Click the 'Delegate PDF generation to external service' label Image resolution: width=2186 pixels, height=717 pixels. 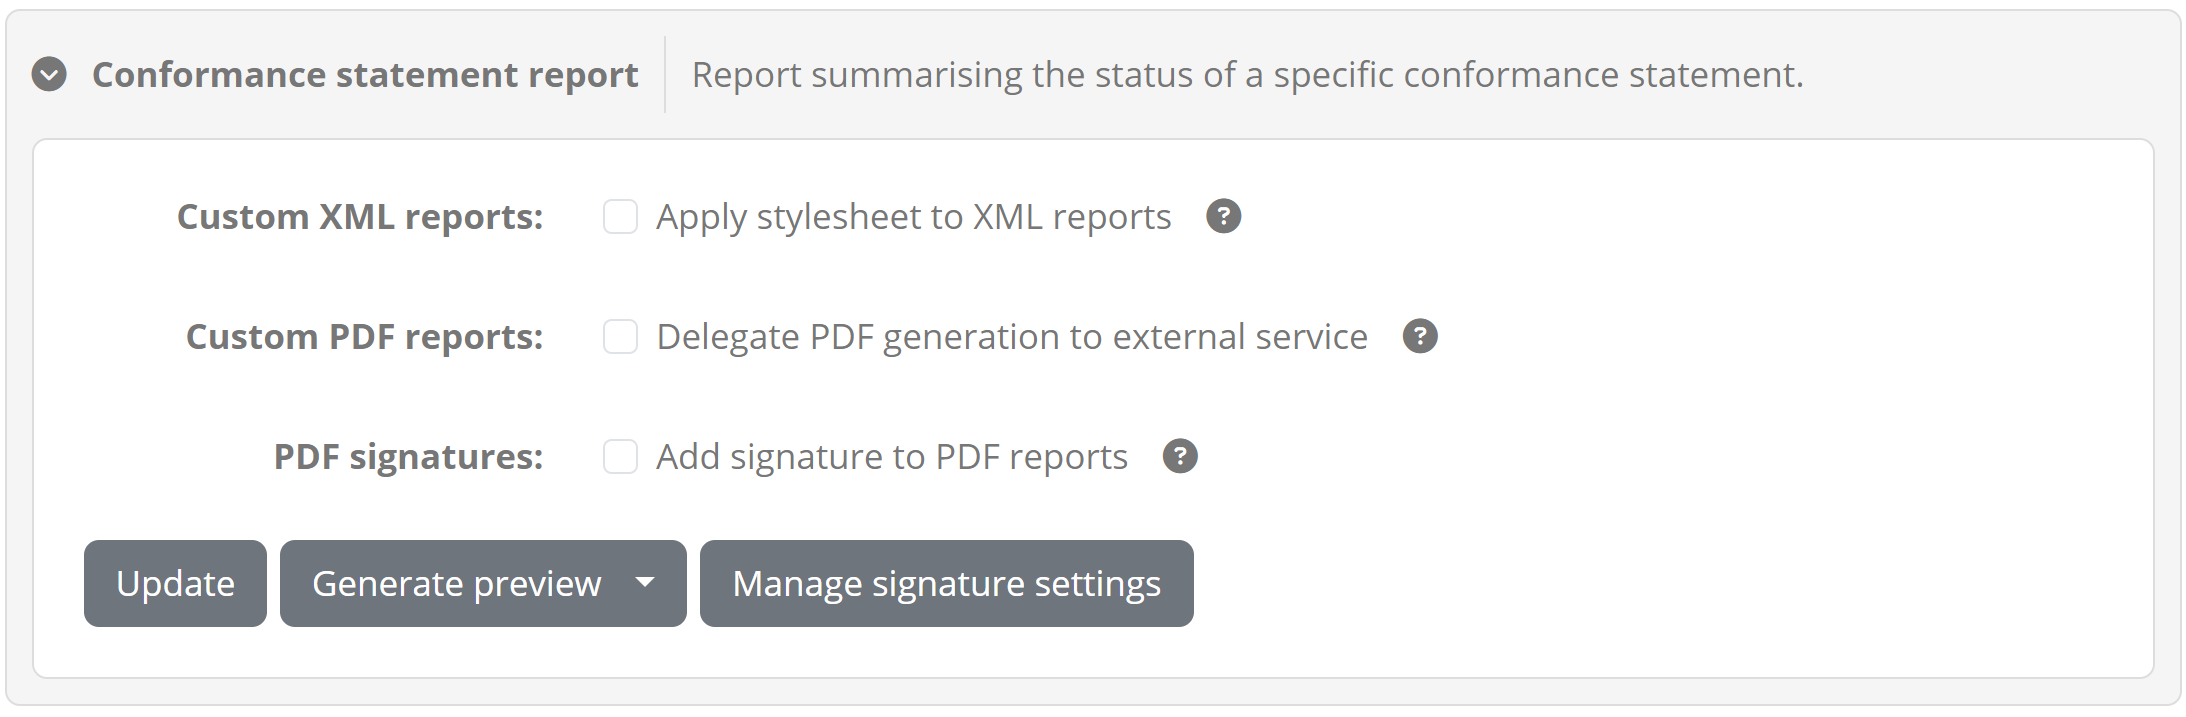tap(1011, 337)
